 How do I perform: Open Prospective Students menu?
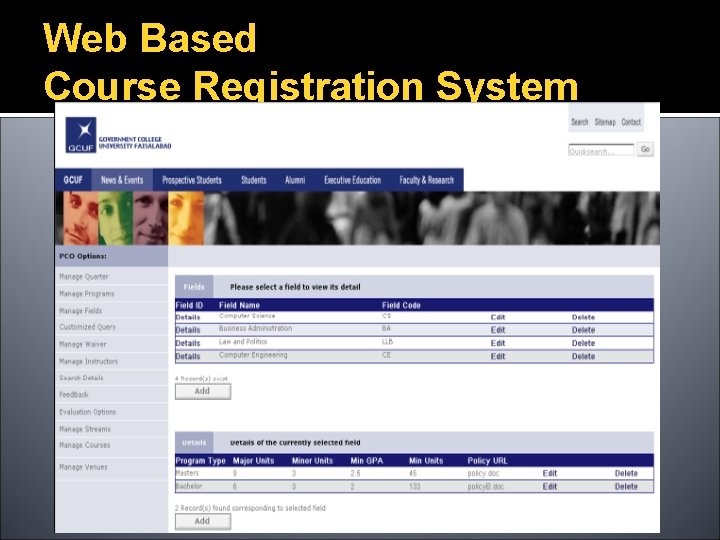pyautogui.click(x=192, y=180)
